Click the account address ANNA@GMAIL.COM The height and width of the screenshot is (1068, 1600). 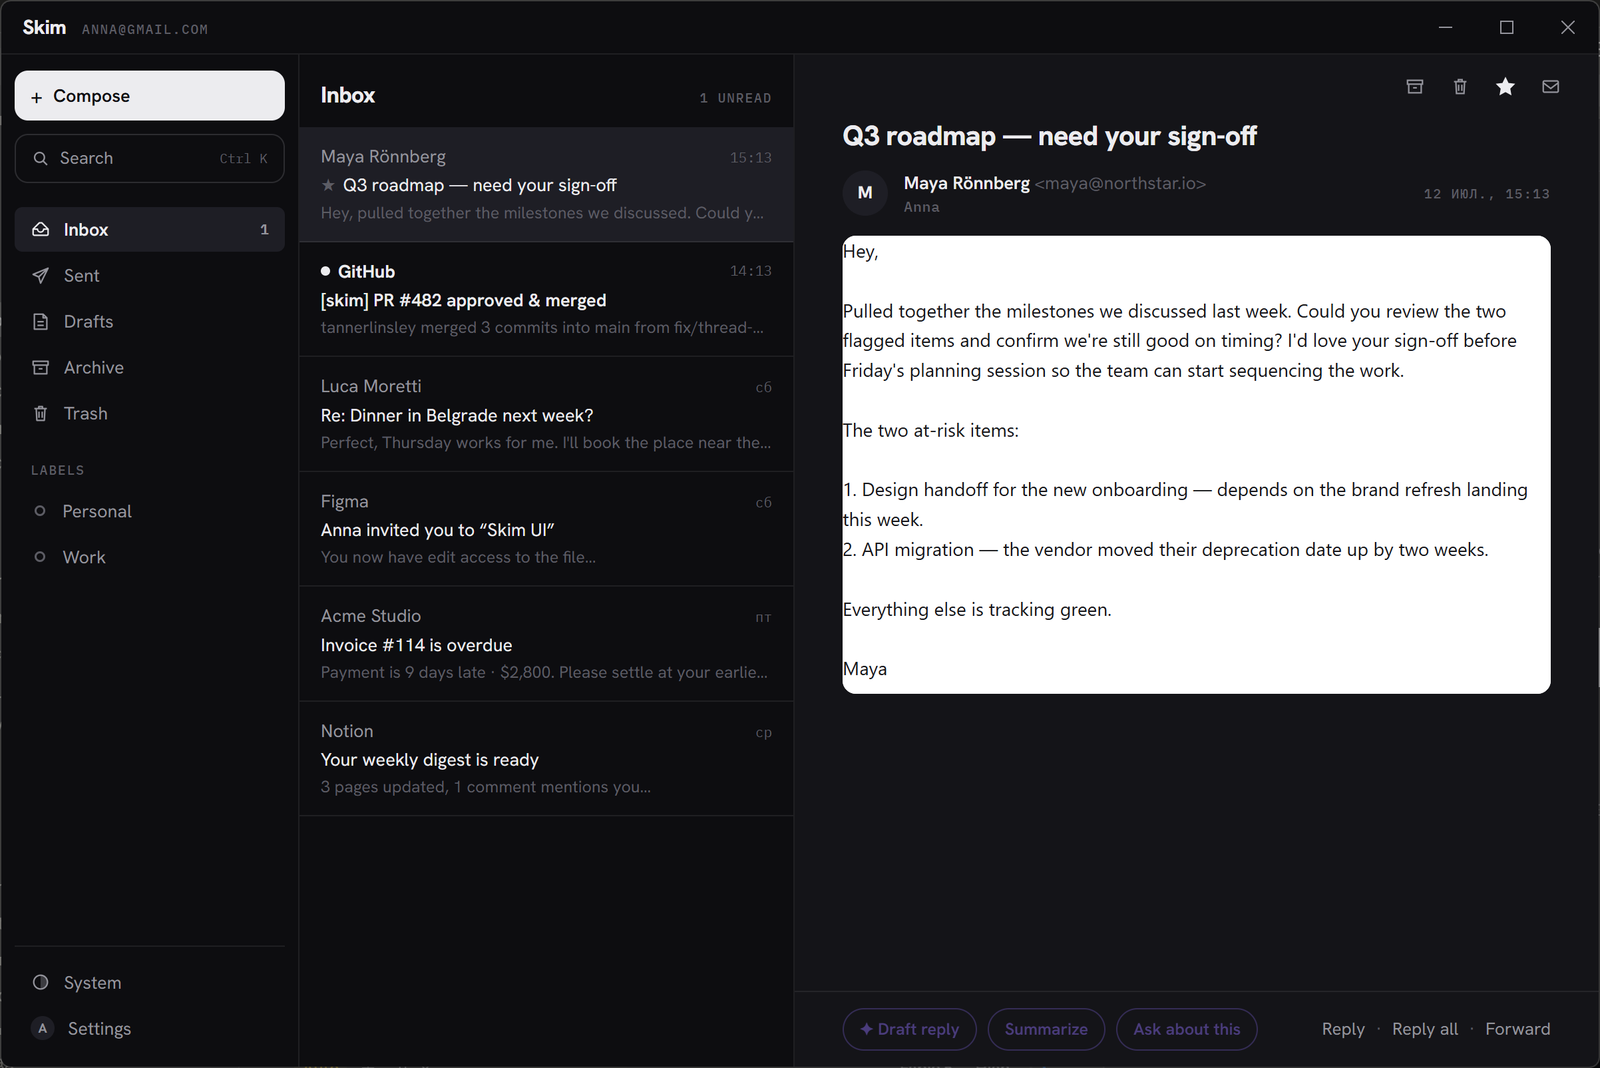(145, 30)
